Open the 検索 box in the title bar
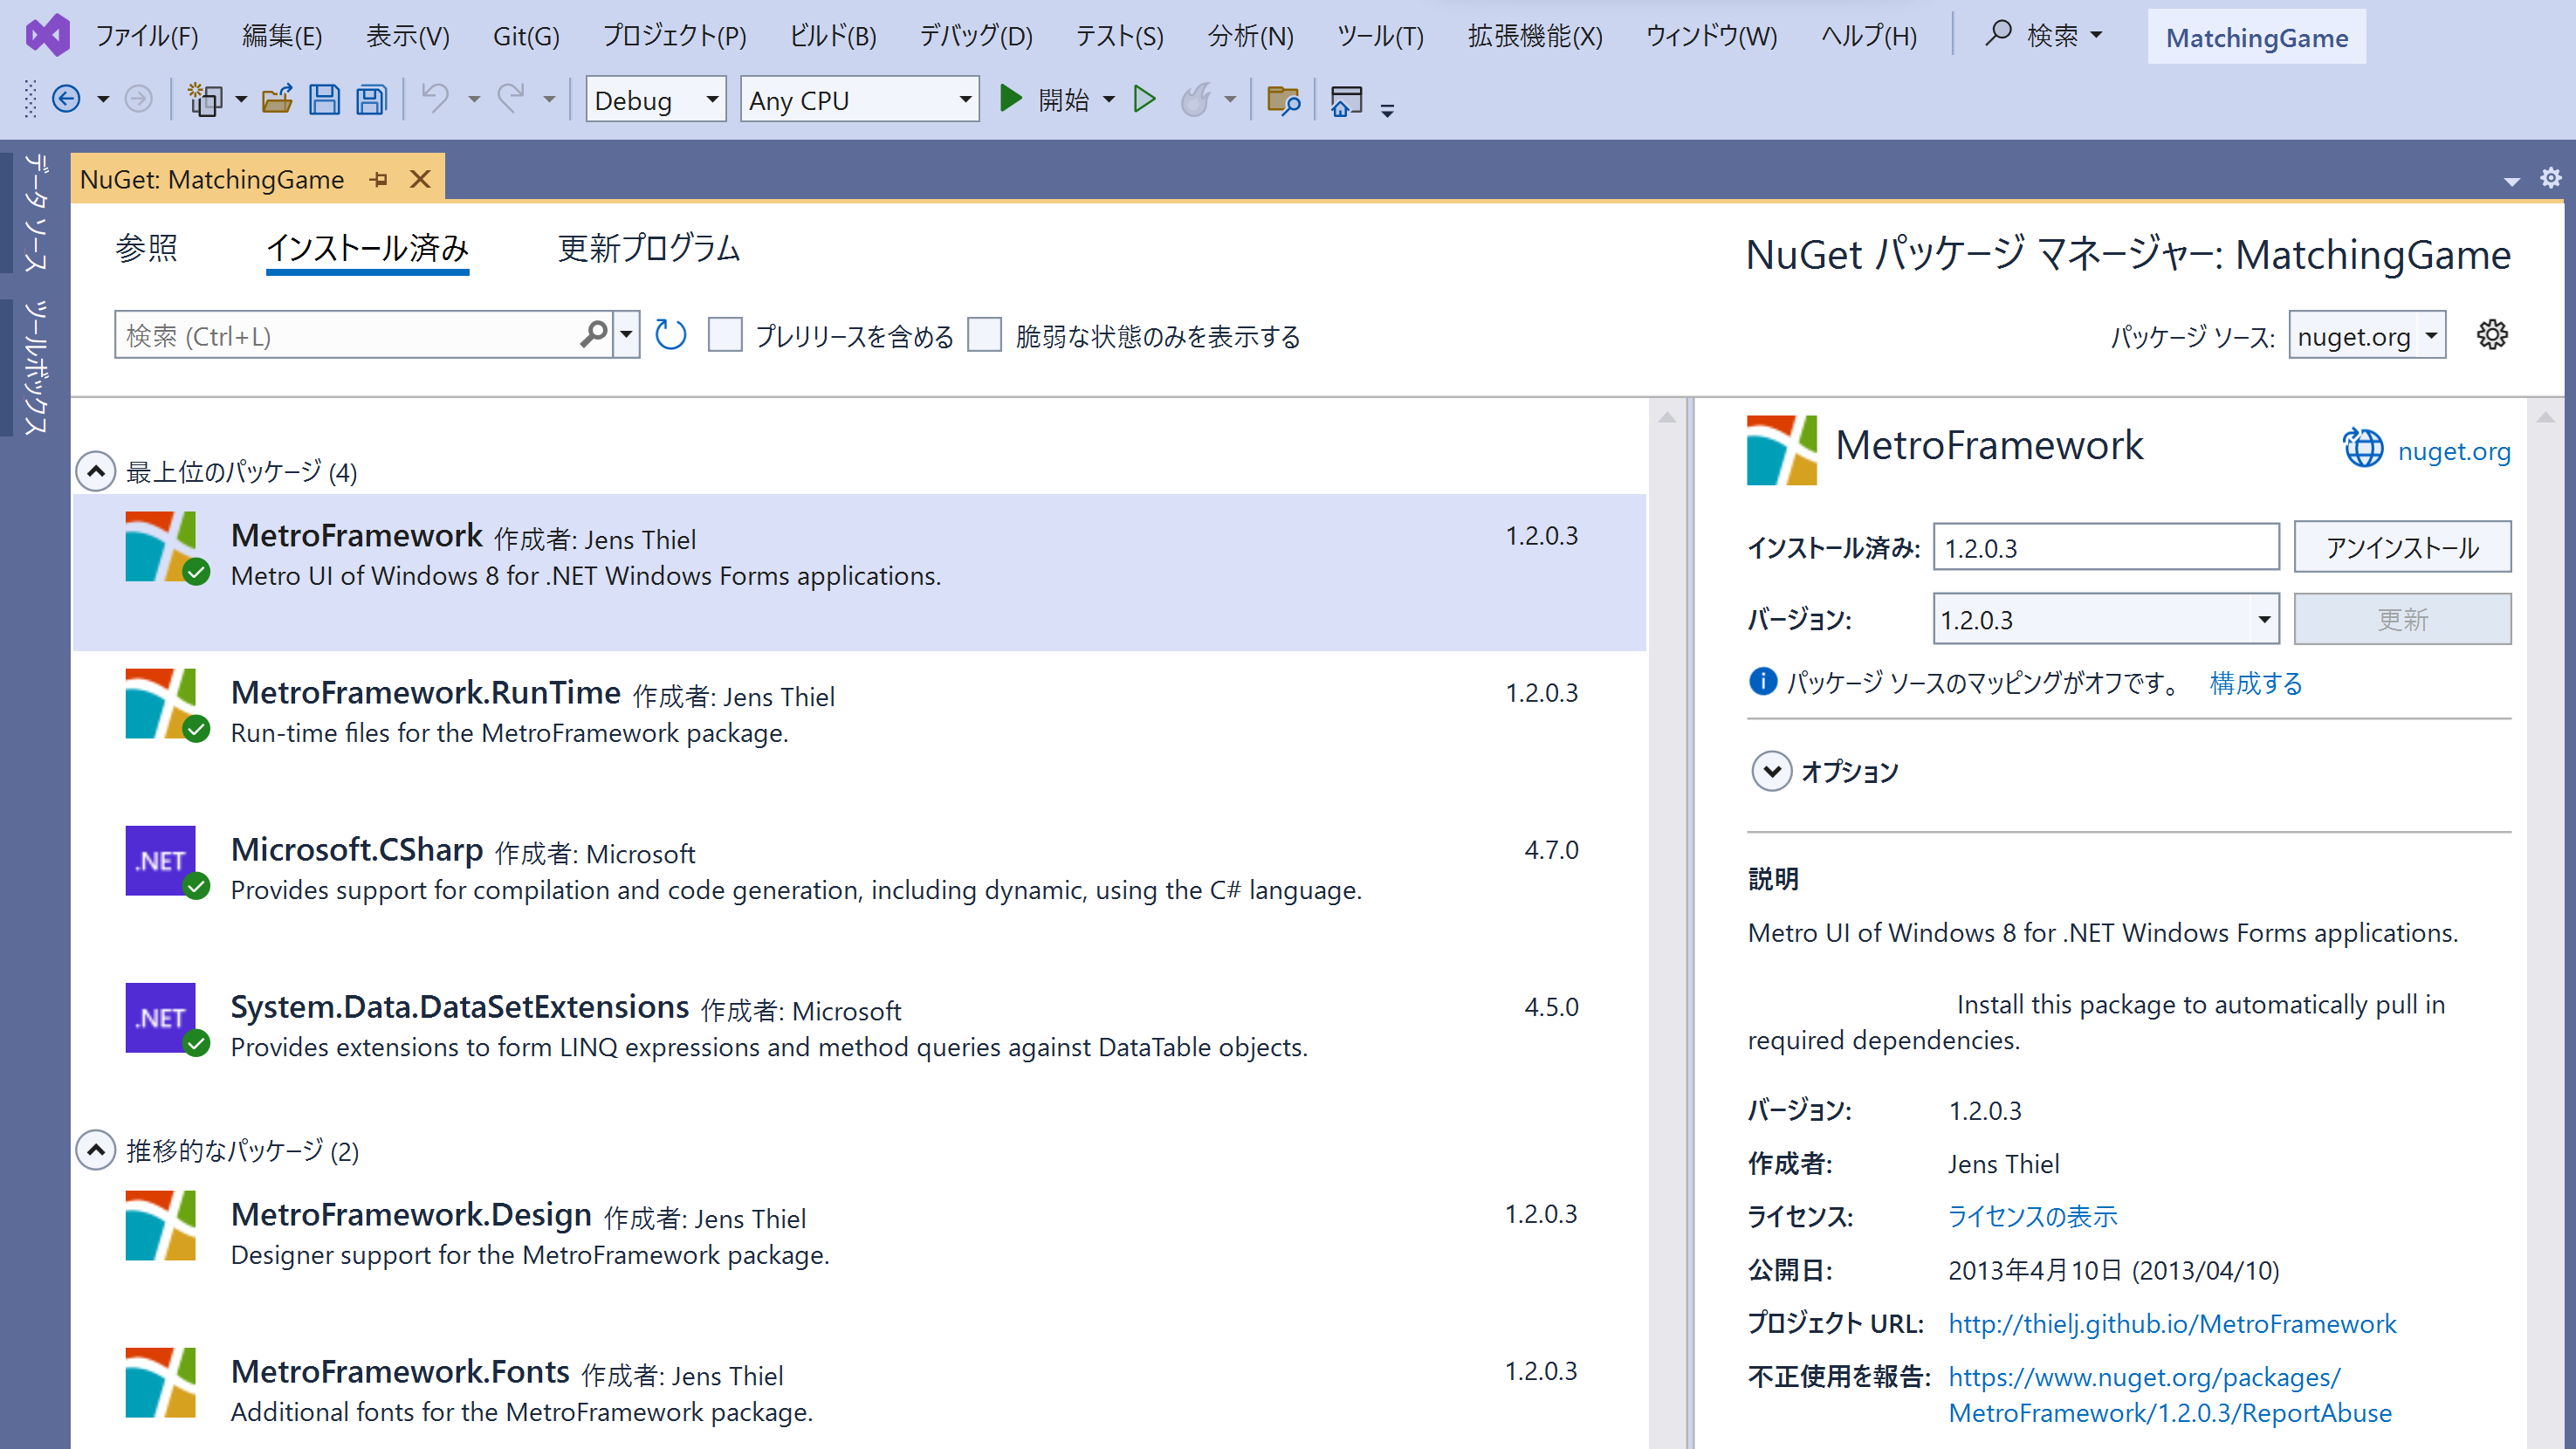 [x=2045, y=36]
